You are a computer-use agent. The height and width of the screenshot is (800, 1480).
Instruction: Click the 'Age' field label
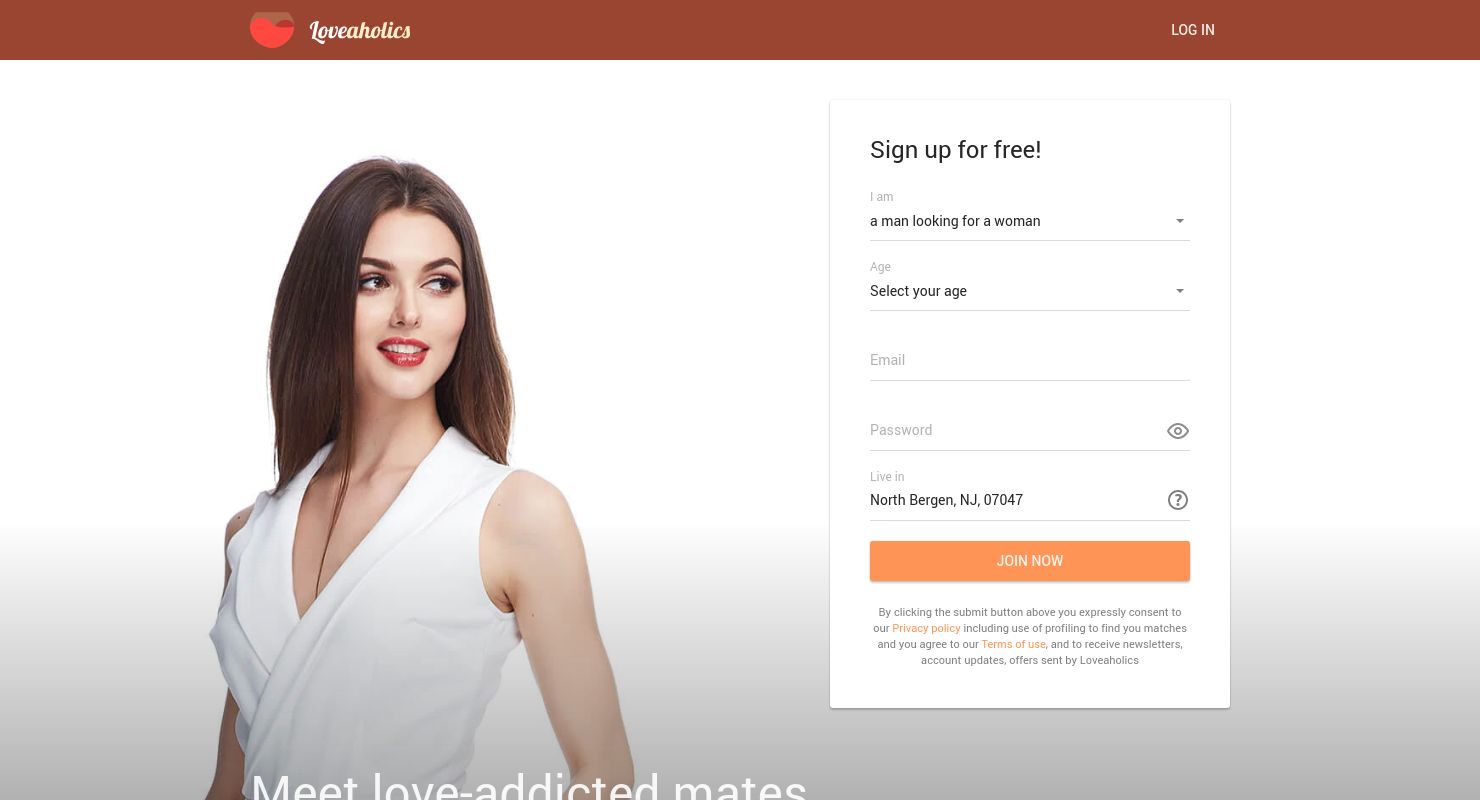880,267
